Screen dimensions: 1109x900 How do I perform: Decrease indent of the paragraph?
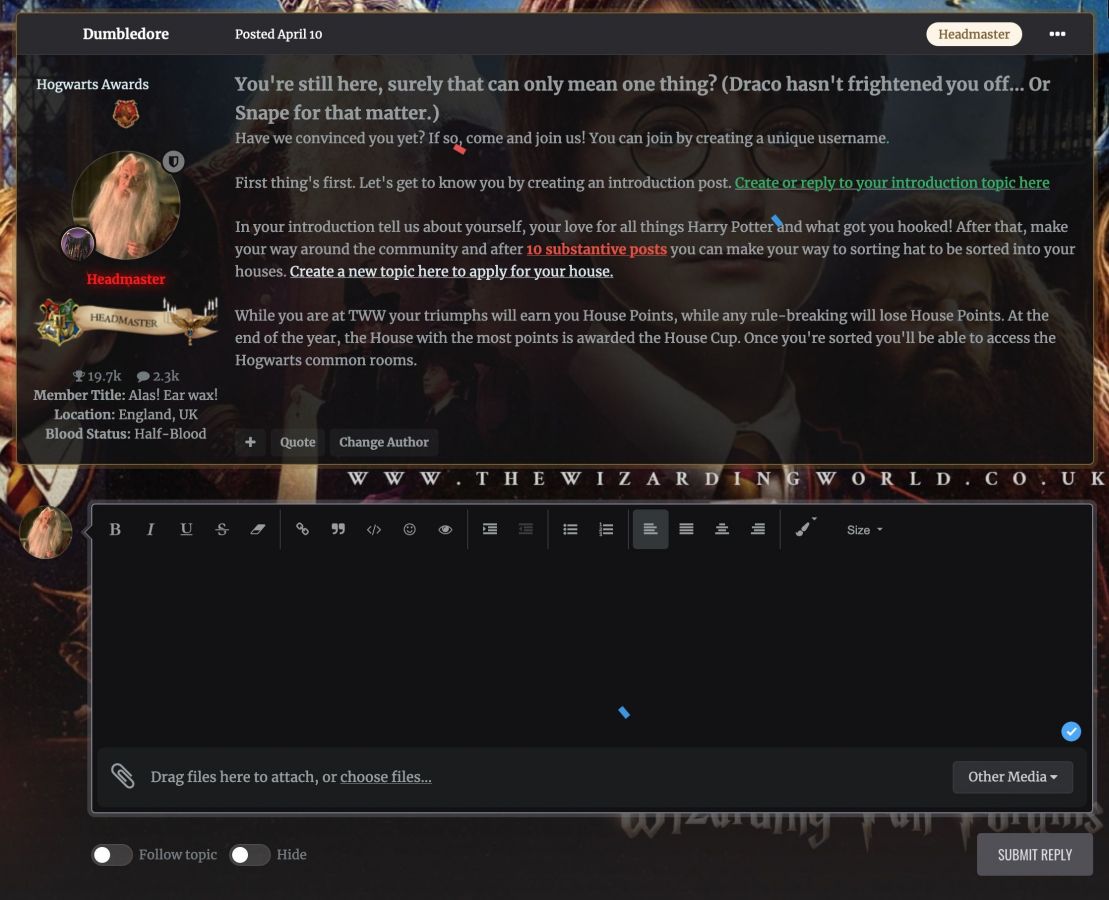[x=526, y=529]
